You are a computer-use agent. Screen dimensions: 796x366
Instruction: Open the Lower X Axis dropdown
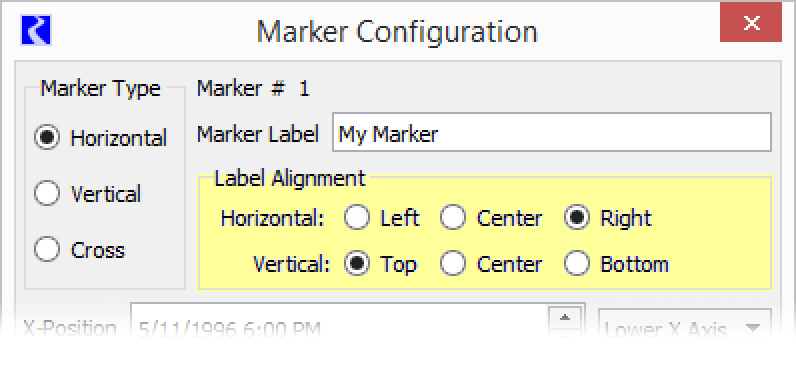[685, 329]
